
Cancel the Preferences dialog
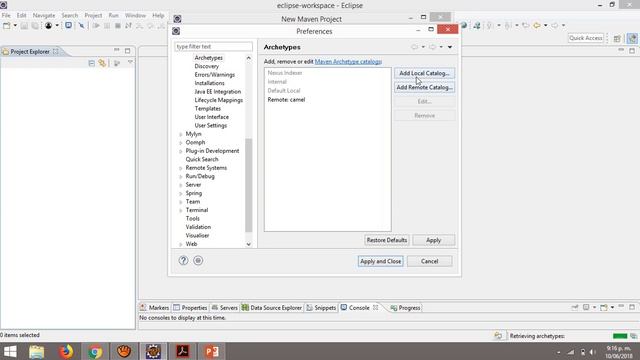429,261
